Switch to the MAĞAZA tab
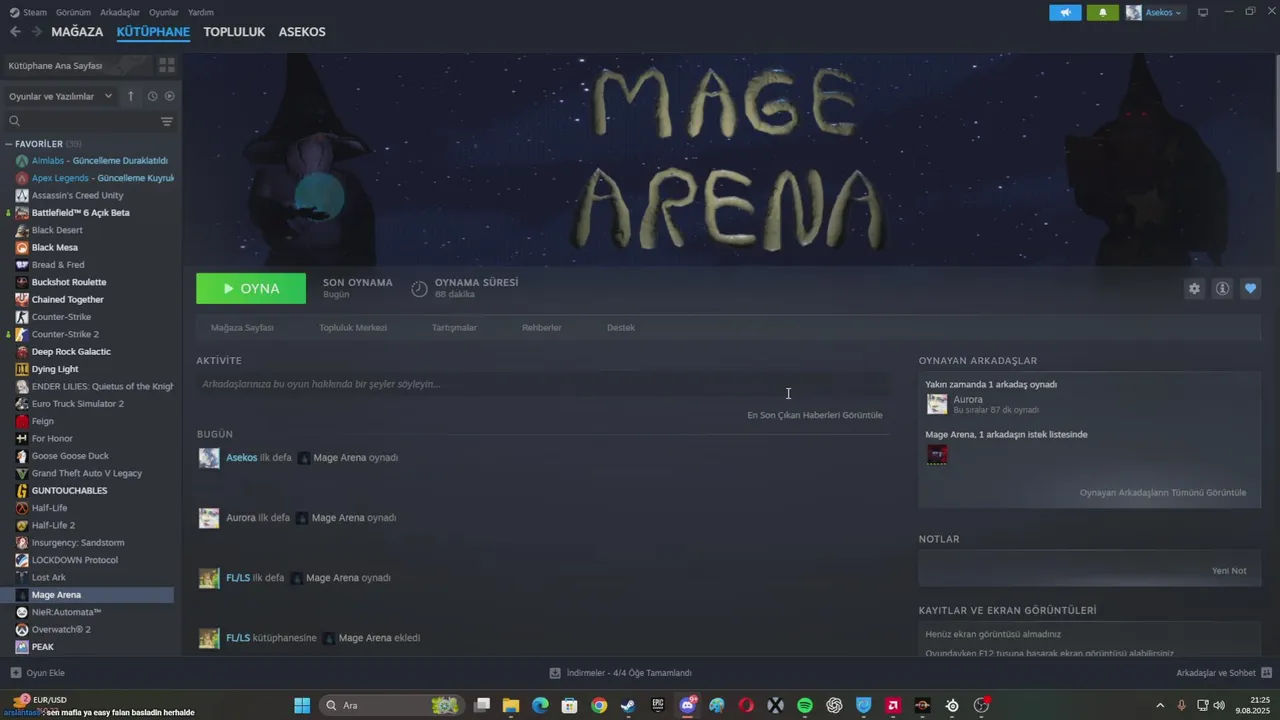The width and height of the screenshot is (1280, 720). pyautogui.click(x=77, y=32)
